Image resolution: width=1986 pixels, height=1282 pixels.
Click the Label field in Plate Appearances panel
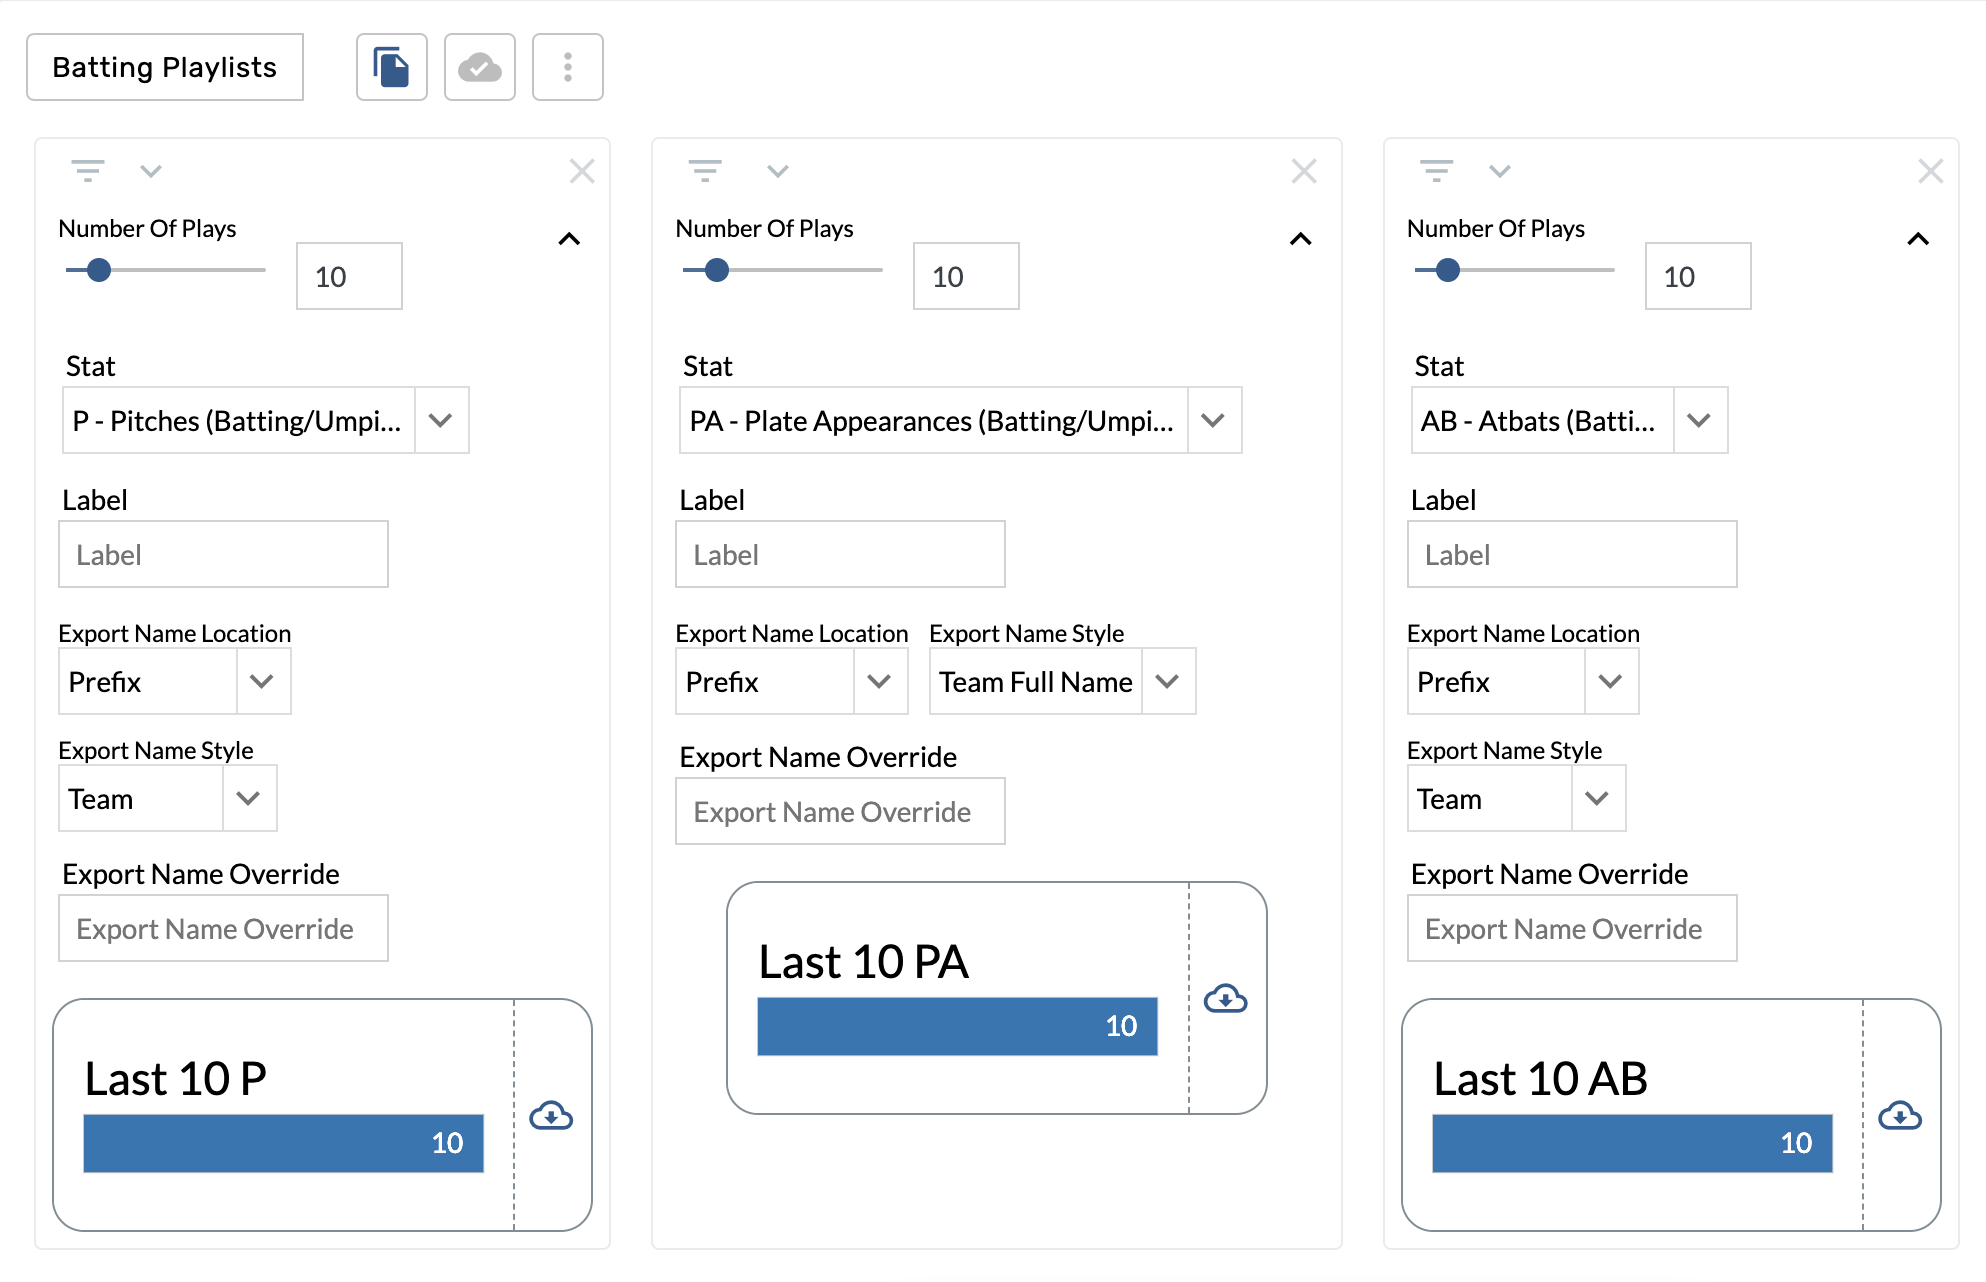(840, 554)
